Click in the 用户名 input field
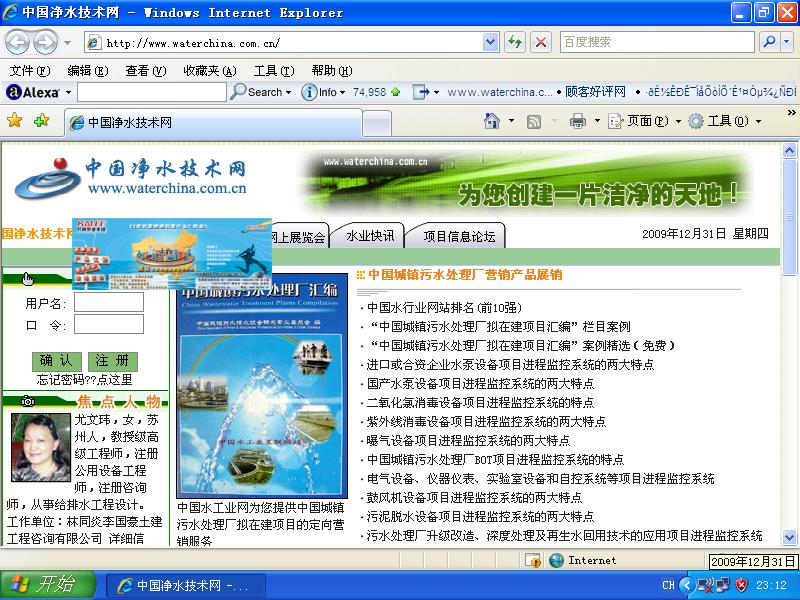The width and height of the screenshot is (800, 600). pyautogui.click(x=109, y=303)
